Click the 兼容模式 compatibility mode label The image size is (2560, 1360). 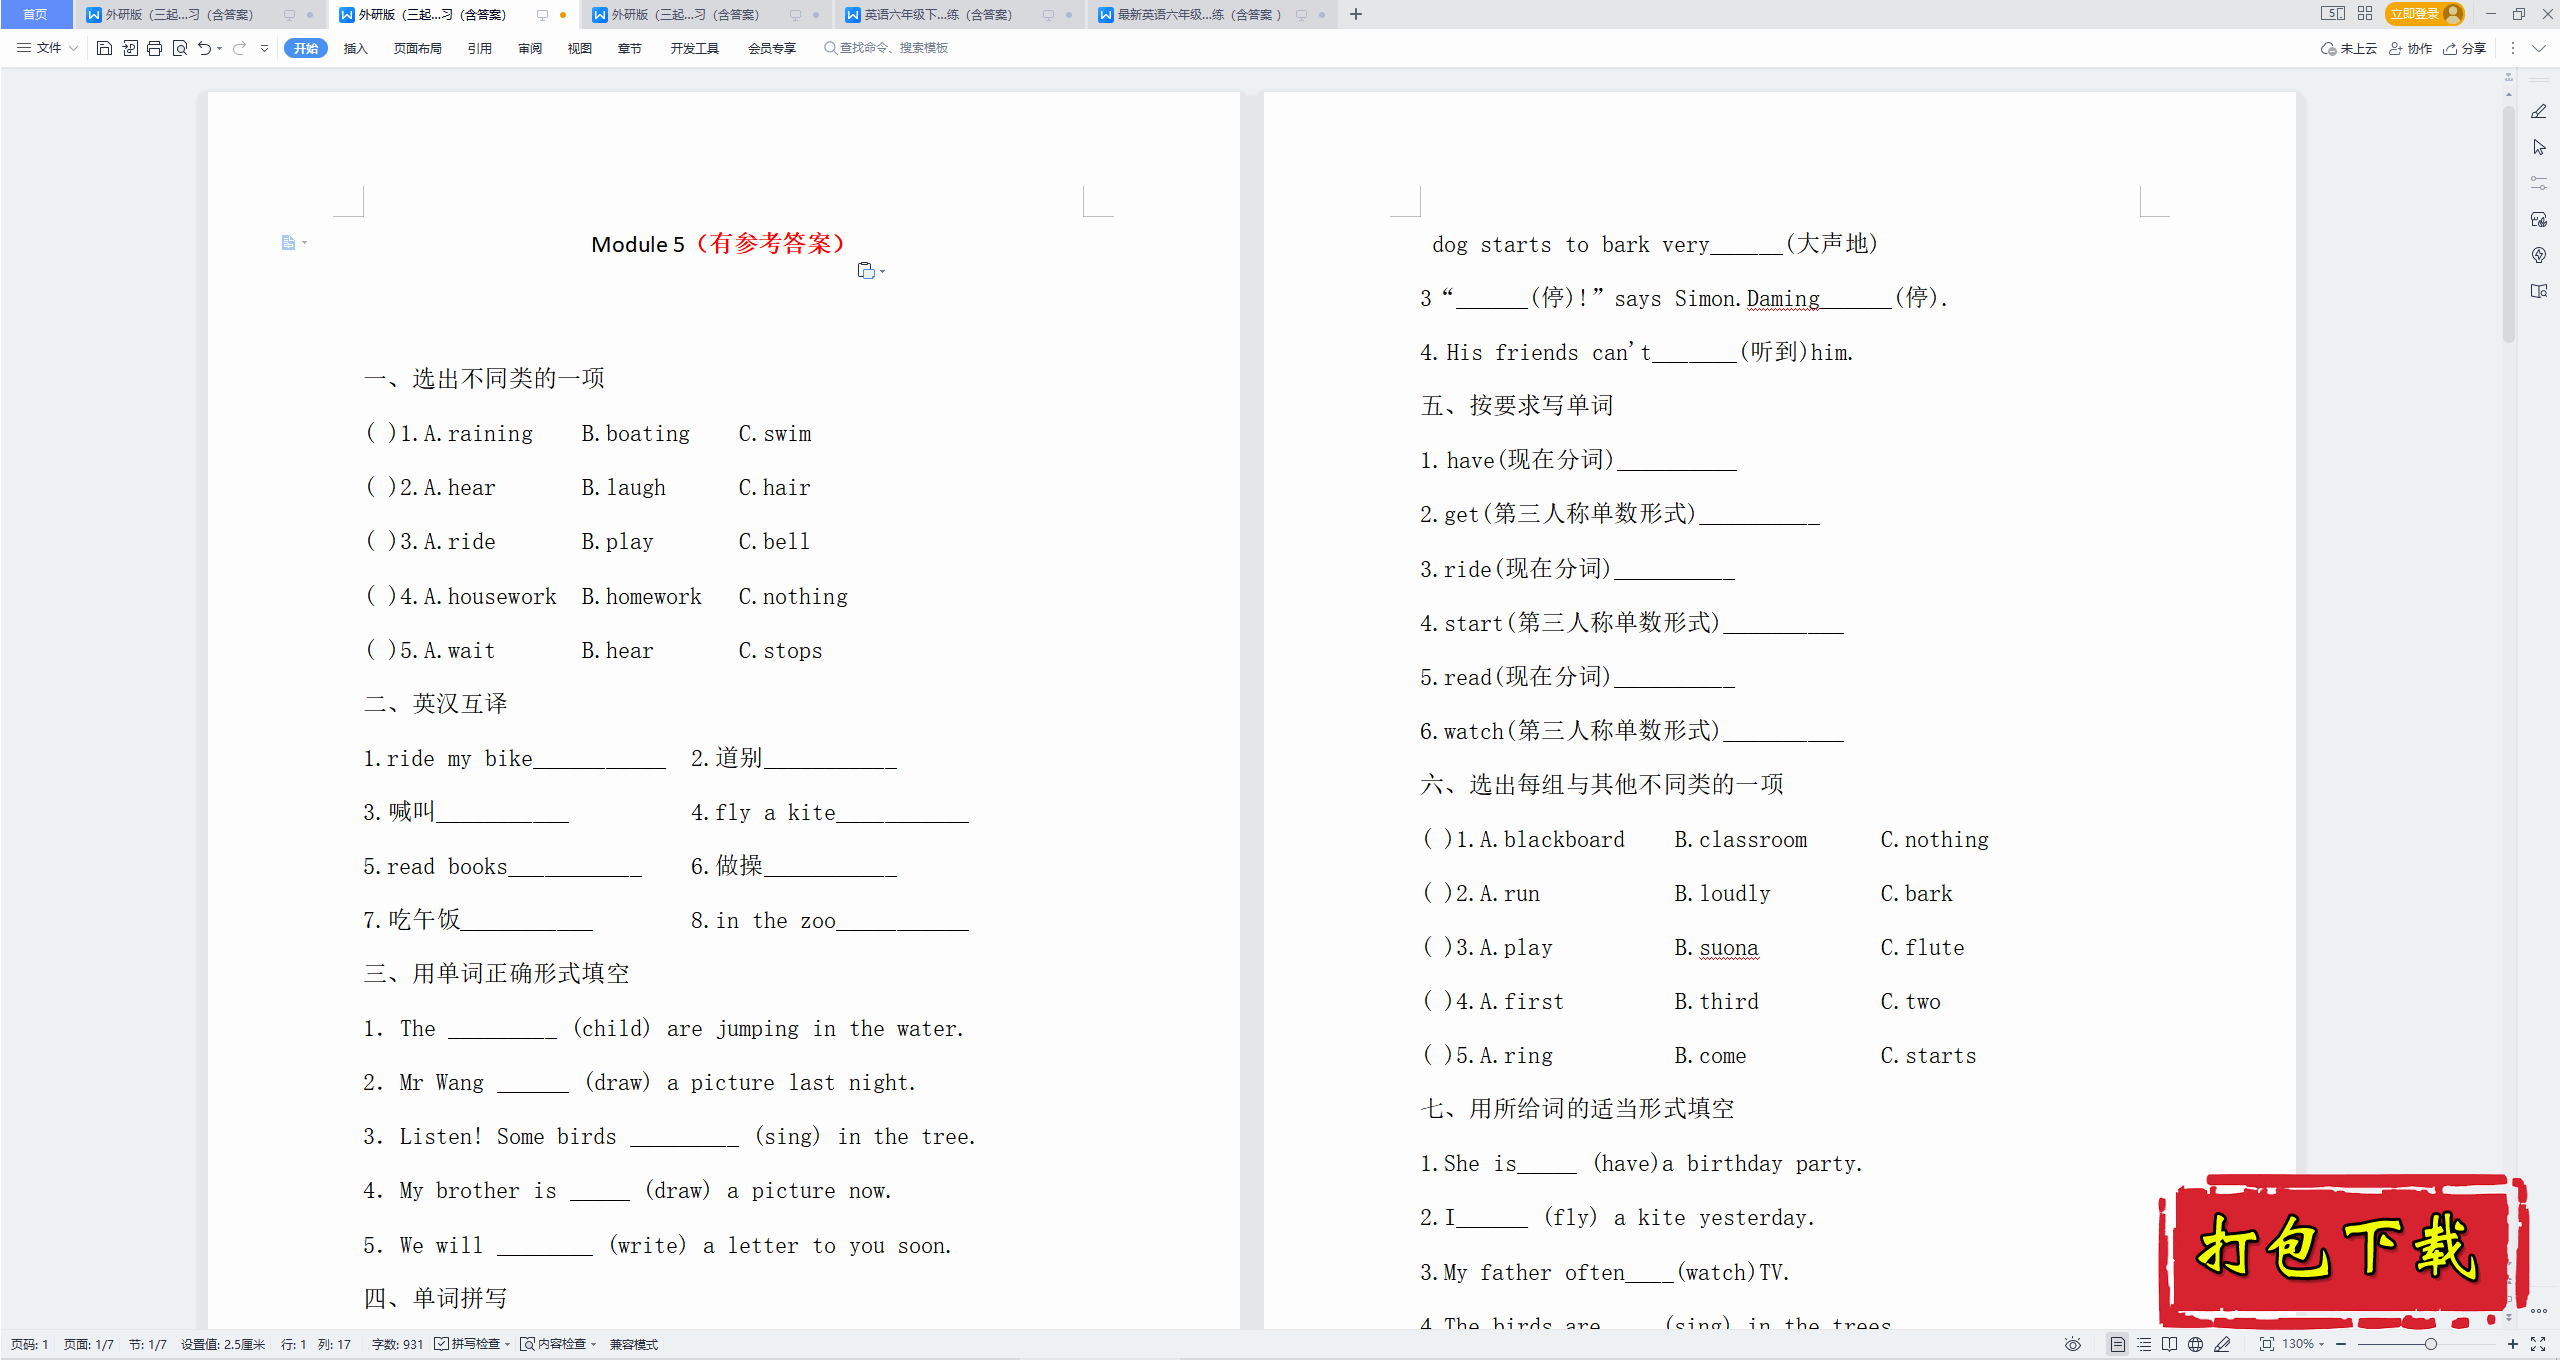[634, 1344]
